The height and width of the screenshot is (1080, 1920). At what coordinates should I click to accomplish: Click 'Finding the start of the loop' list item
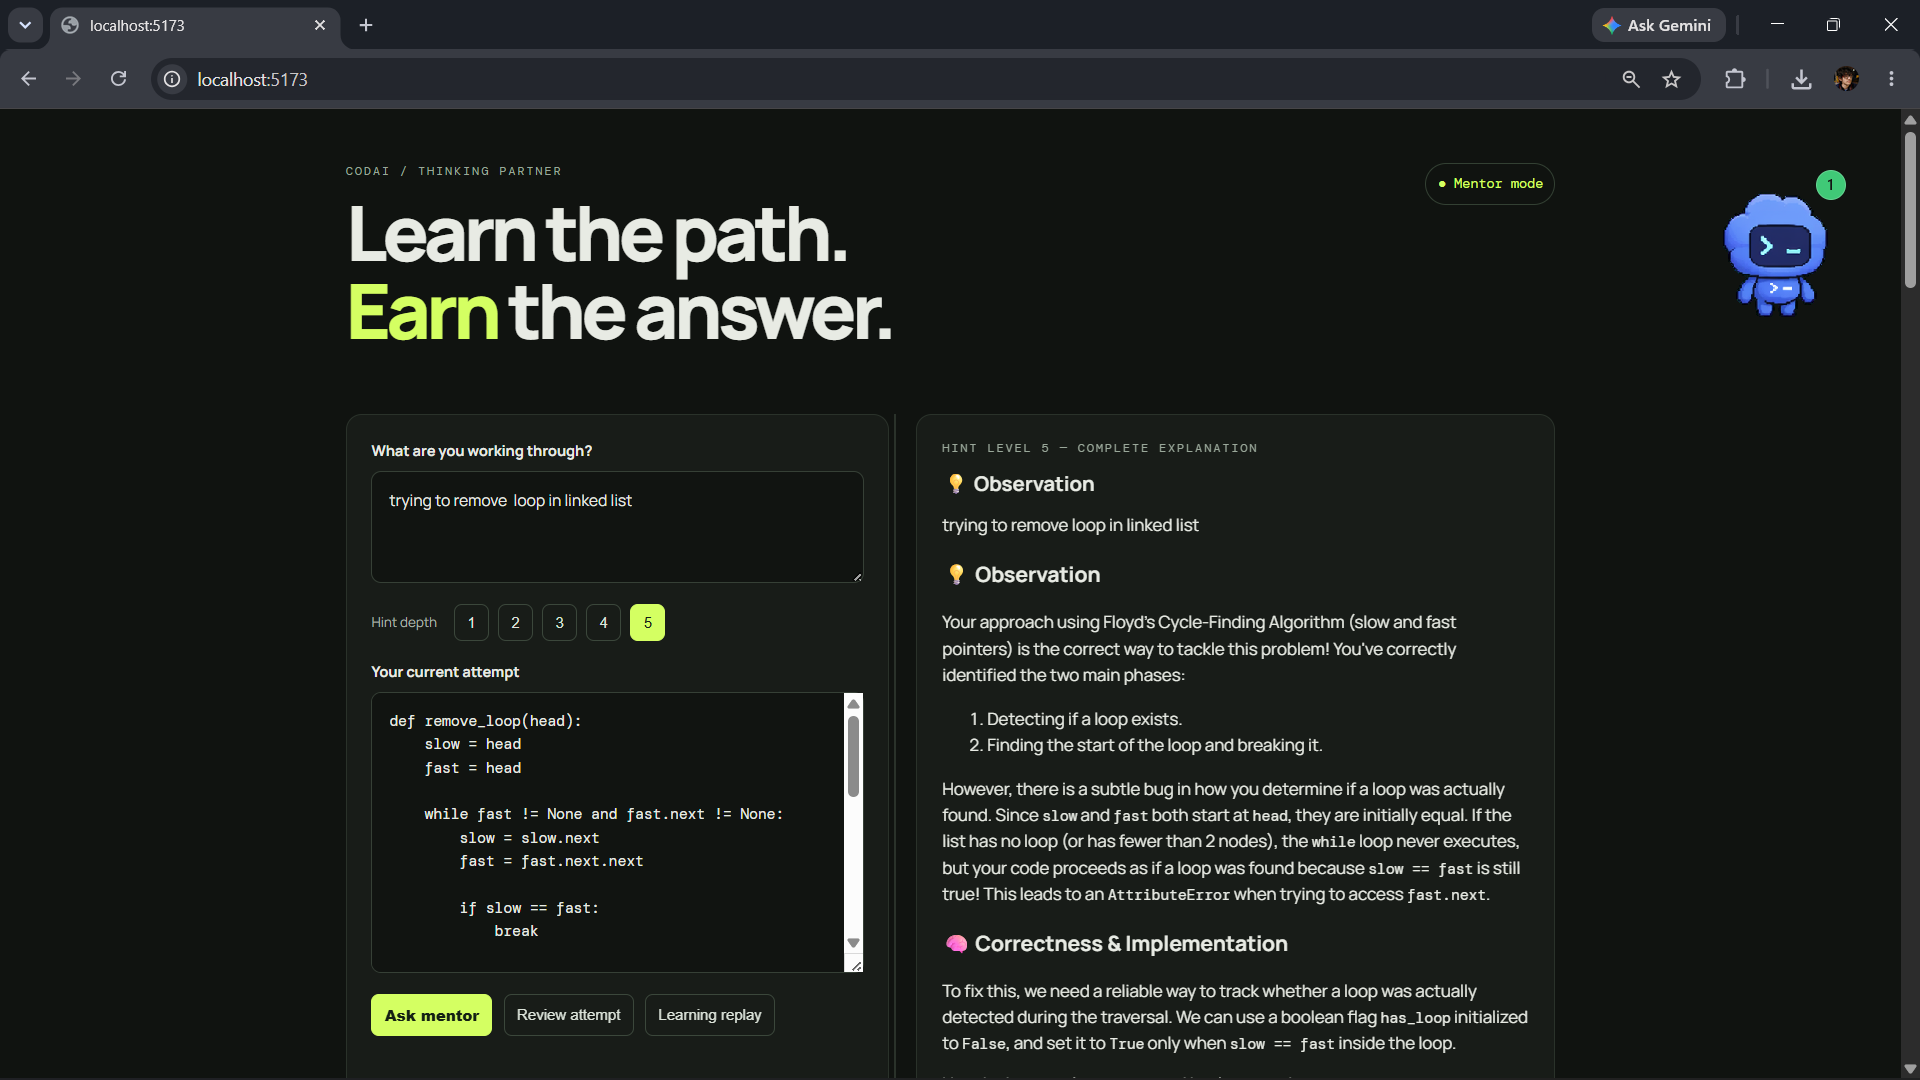coord(1154,745)
